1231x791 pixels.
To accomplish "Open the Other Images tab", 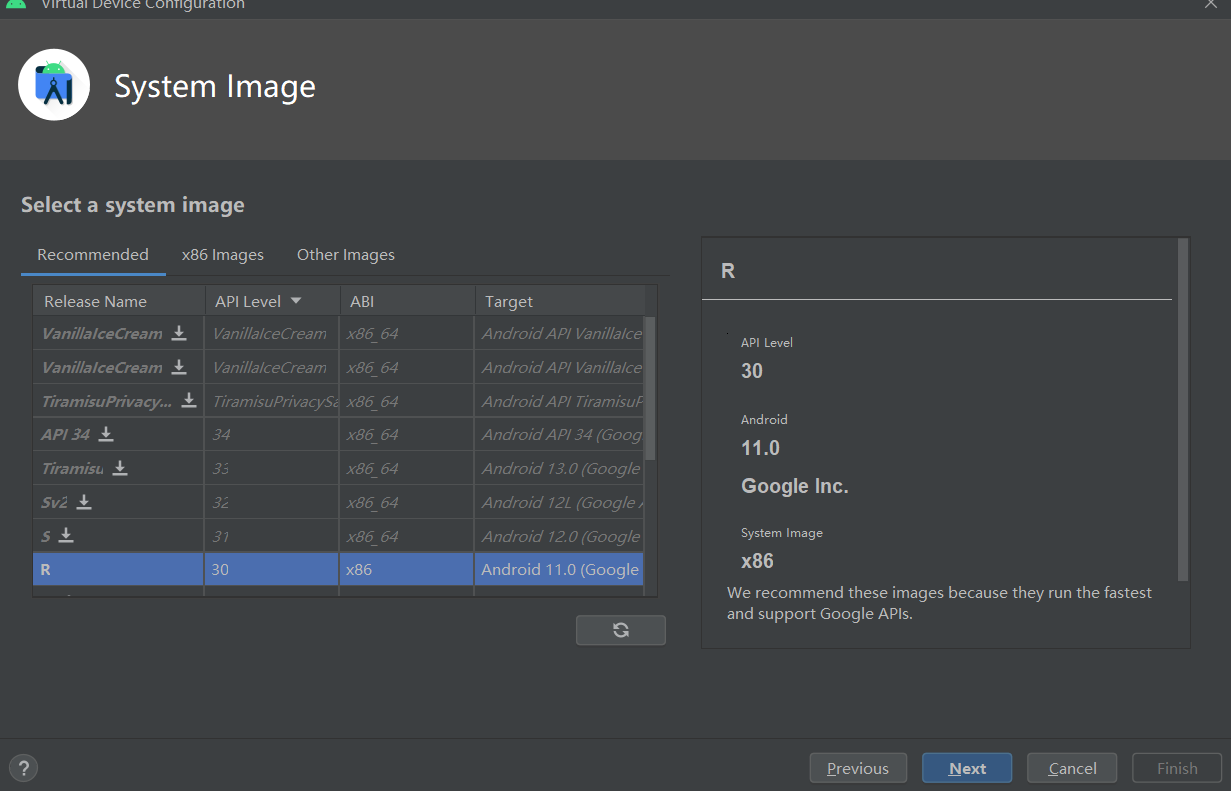I will pyautogui.click(x=345, y=255).
